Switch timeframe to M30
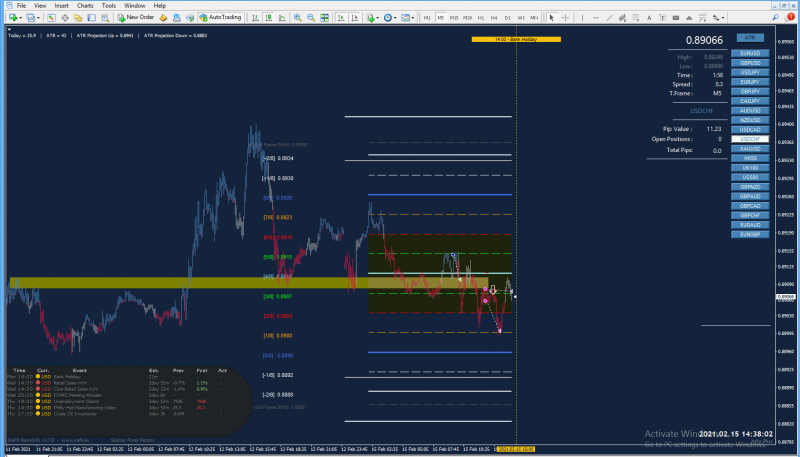The height and width of the screenshot is (457, 800). [x=467, y=17]
